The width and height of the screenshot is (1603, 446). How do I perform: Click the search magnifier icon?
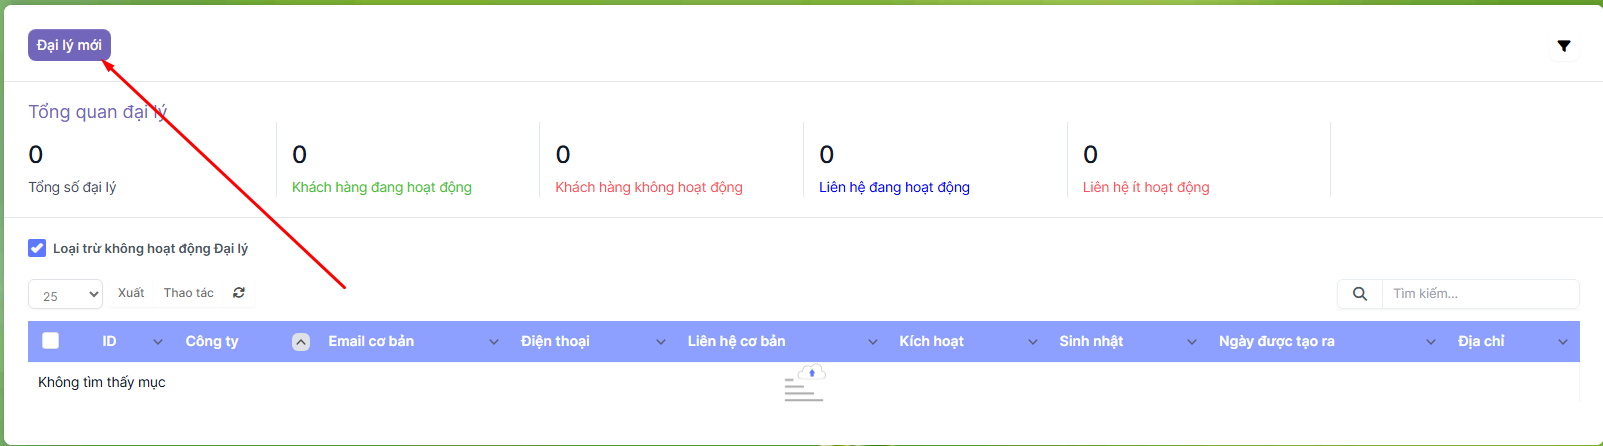tap(1360, 294)
